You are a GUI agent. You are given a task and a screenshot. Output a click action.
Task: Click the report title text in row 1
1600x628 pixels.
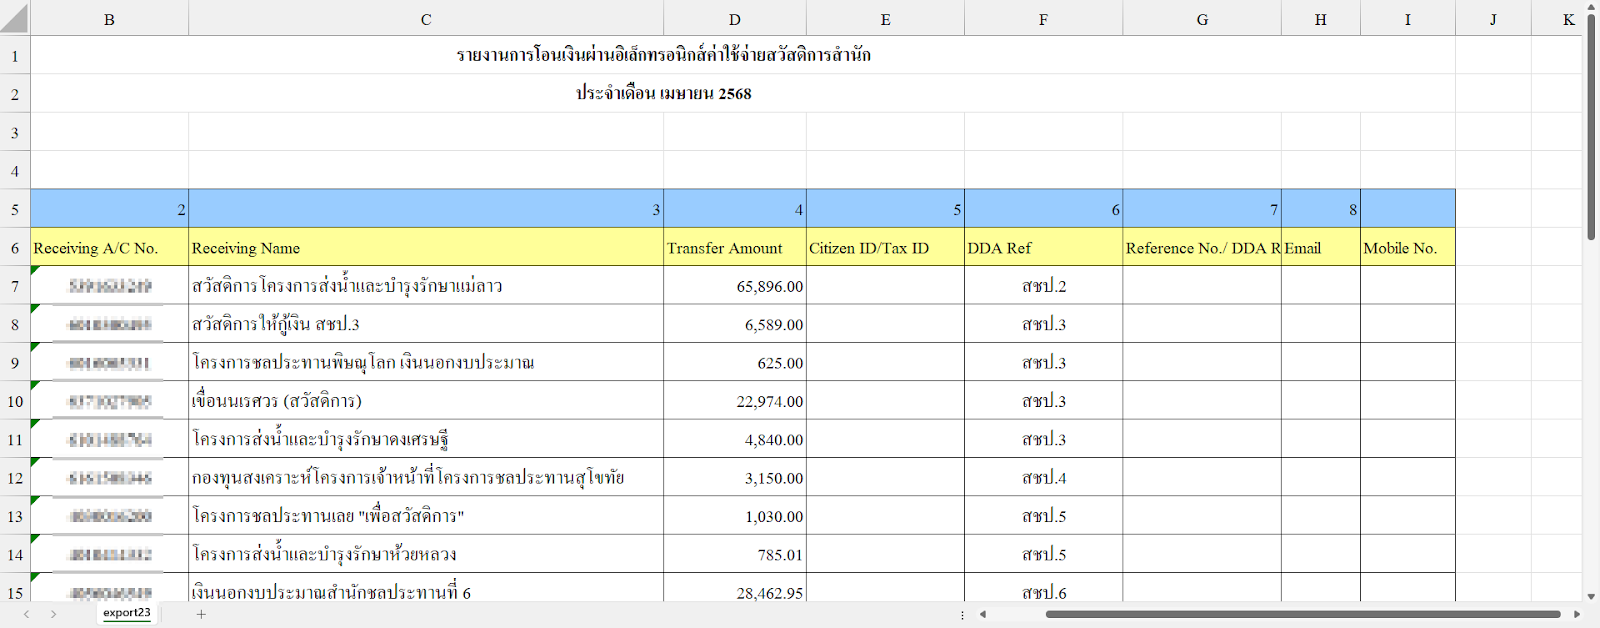664,55
